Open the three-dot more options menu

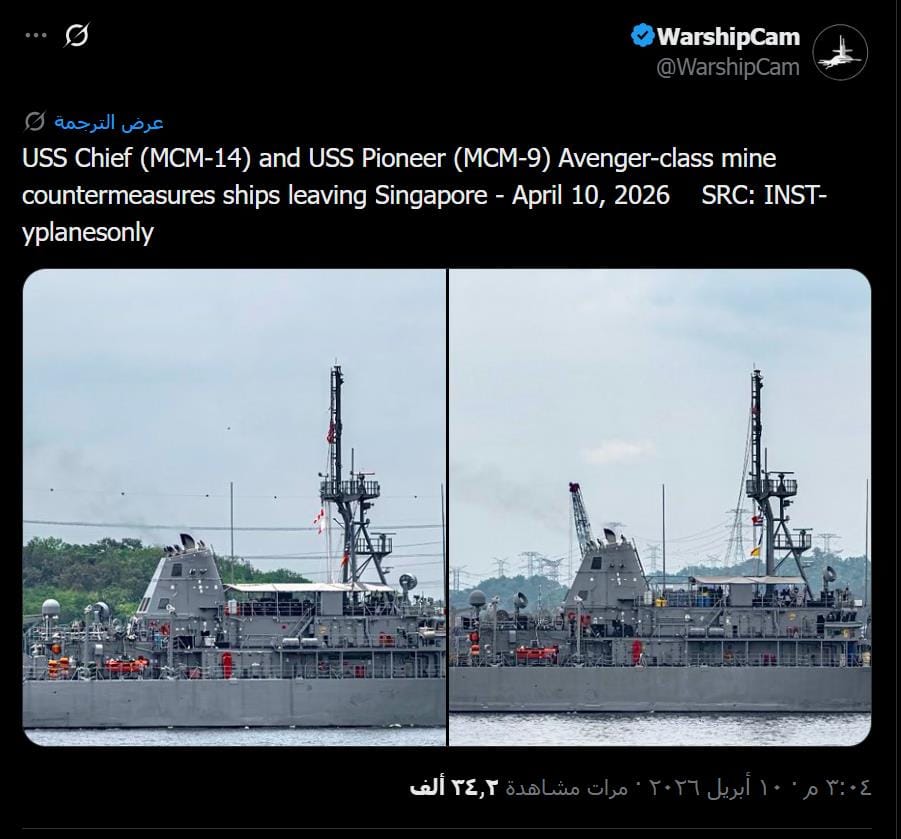pos(36,36)
